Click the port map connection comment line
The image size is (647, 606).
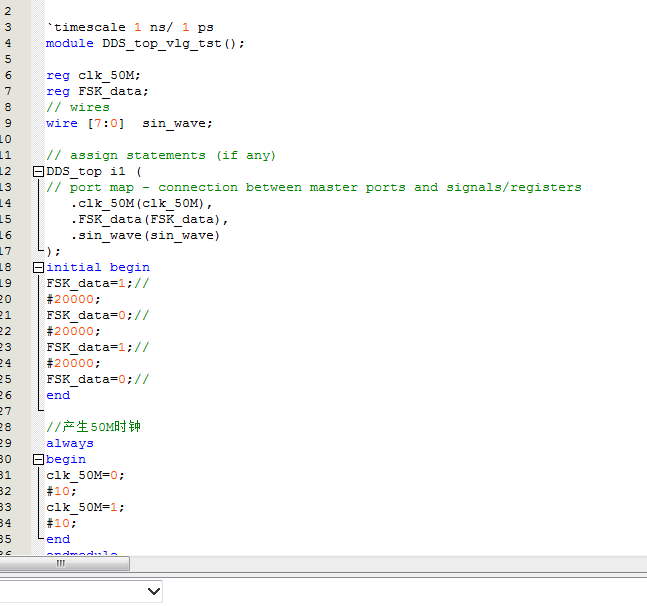(314, 187)
